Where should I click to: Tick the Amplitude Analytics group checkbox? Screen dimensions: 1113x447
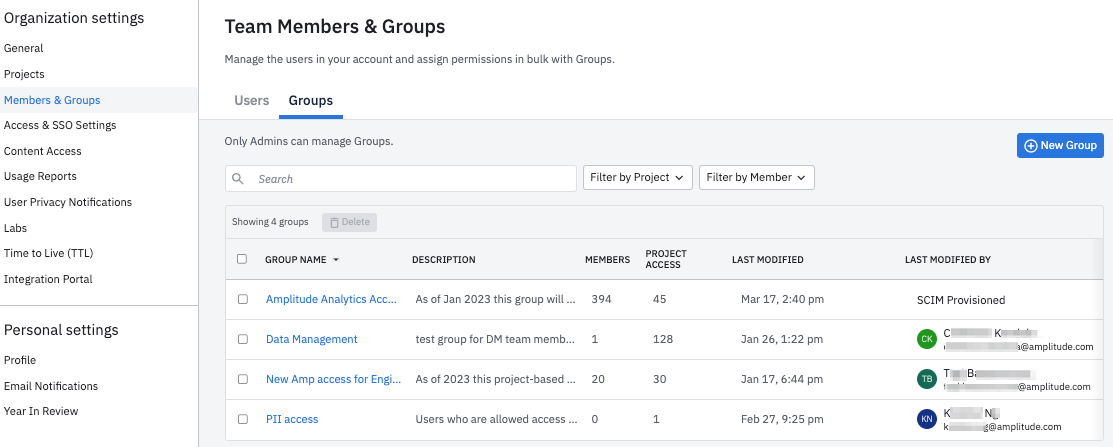pos(243,299)
